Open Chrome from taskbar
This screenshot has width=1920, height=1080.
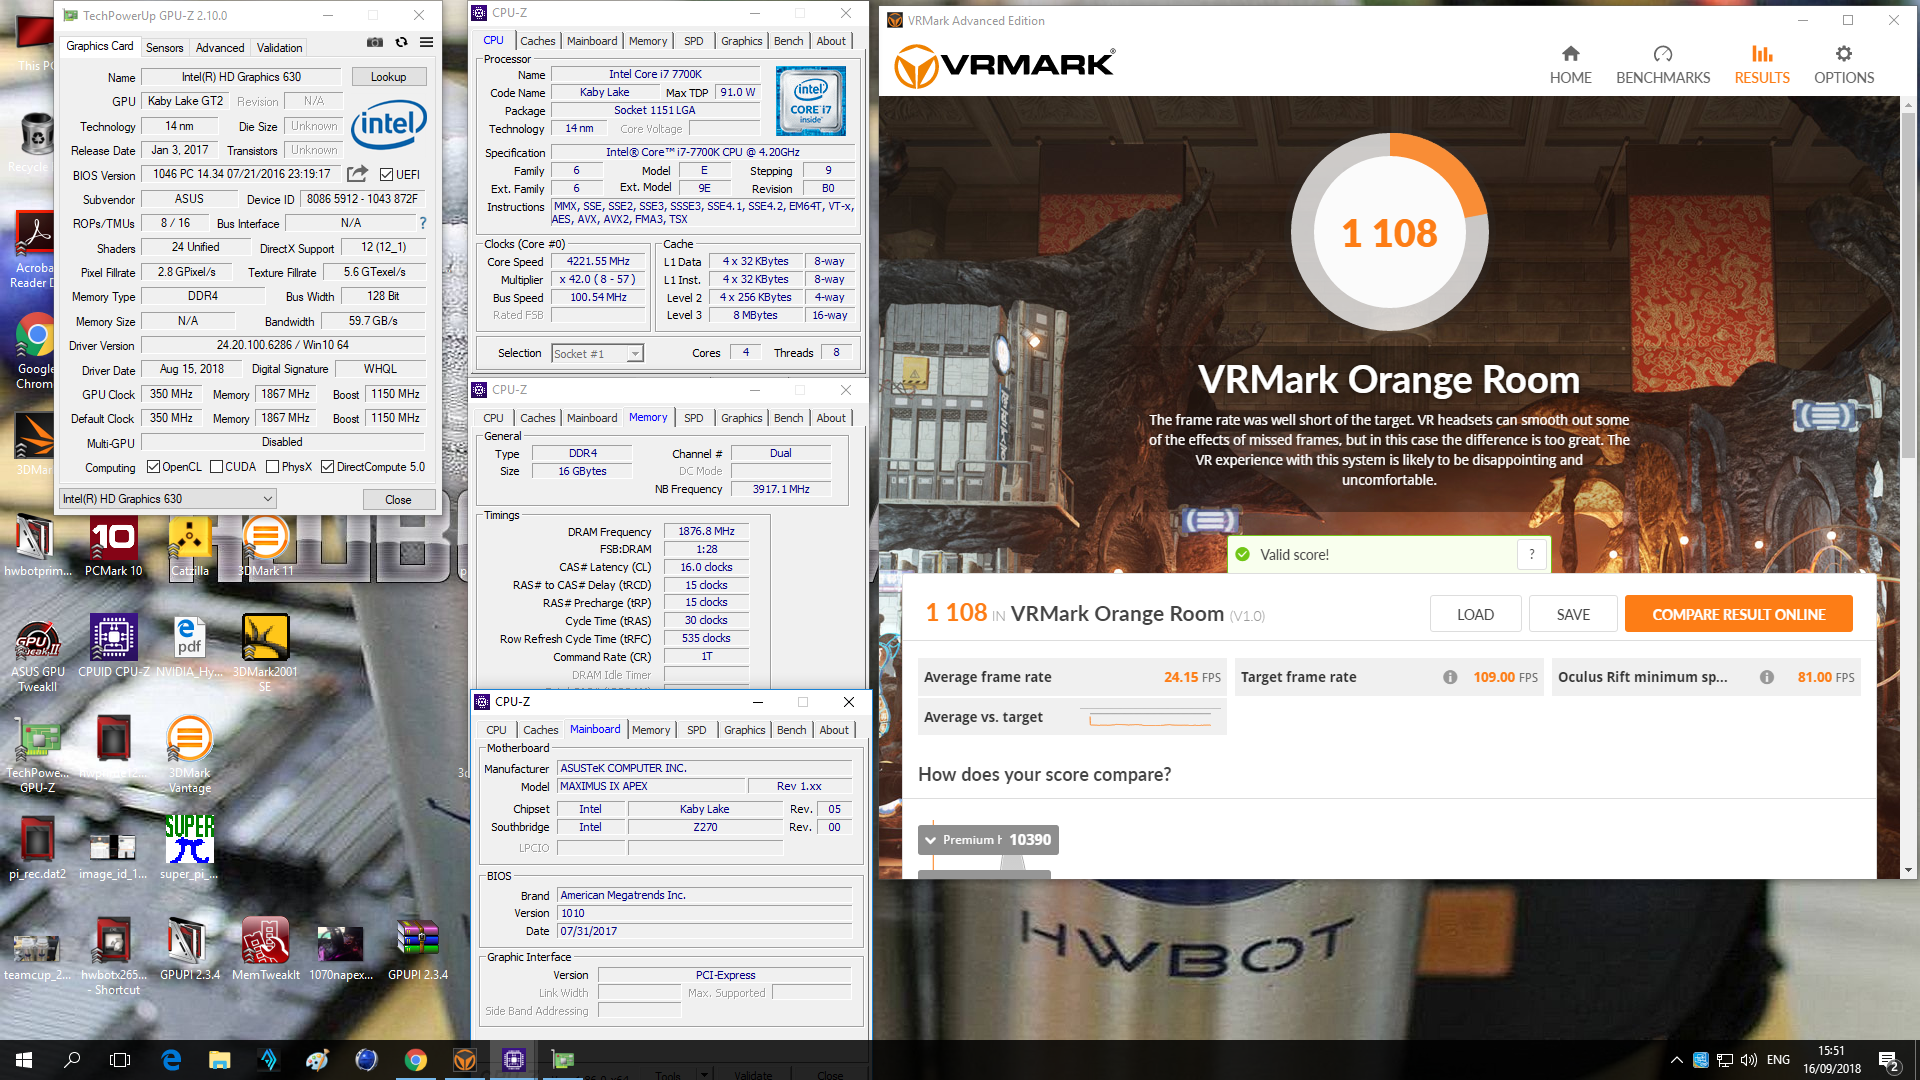click(x=416, y=1060)
